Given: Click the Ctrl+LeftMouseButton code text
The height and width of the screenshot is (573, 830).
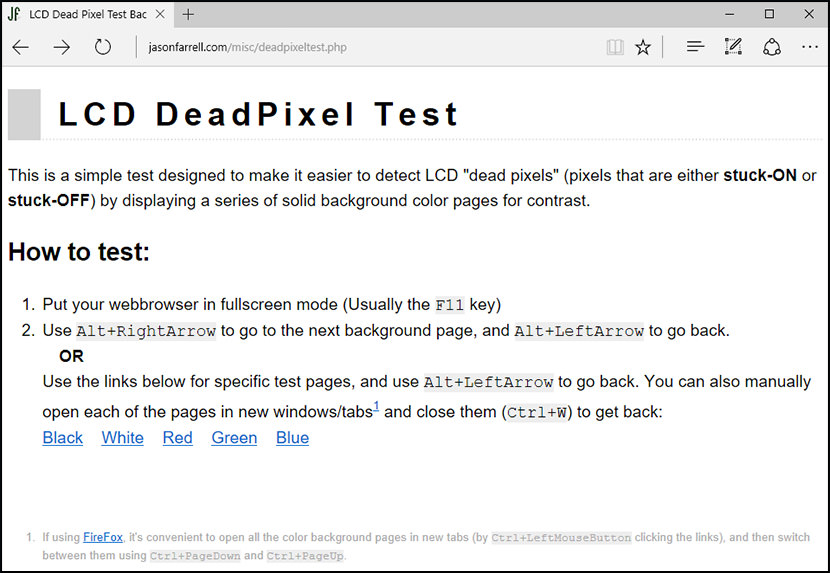Looking at the screenshot, I should [x=561, y=538].
